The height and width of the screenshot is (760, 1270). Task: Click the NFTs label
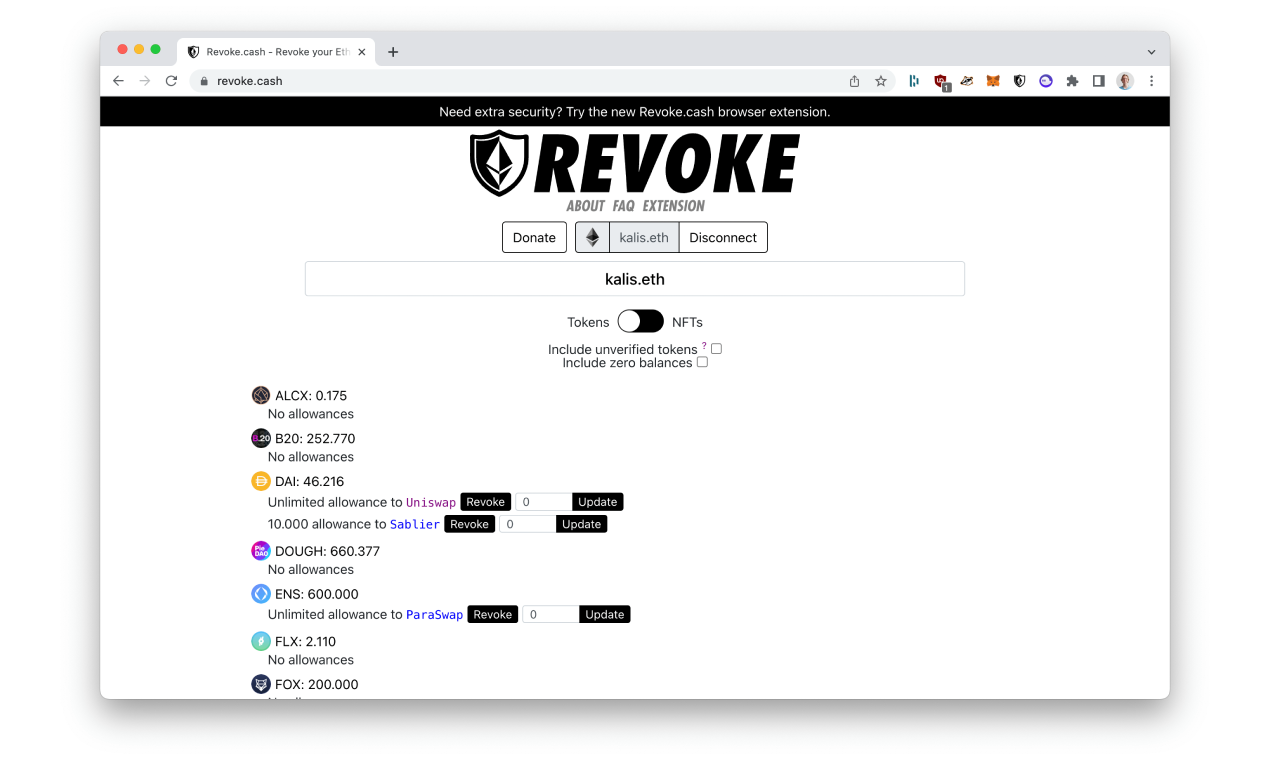click(x=687, y=322)
